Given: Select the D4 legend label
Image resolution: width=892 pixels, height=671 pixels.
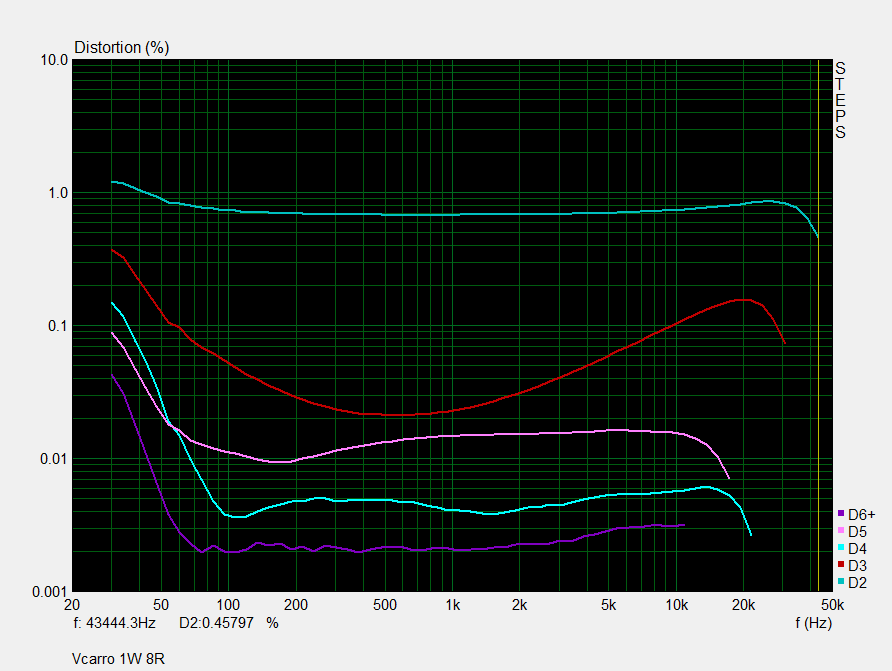Looking at the screenshot, I should click(x=857, y=549).
